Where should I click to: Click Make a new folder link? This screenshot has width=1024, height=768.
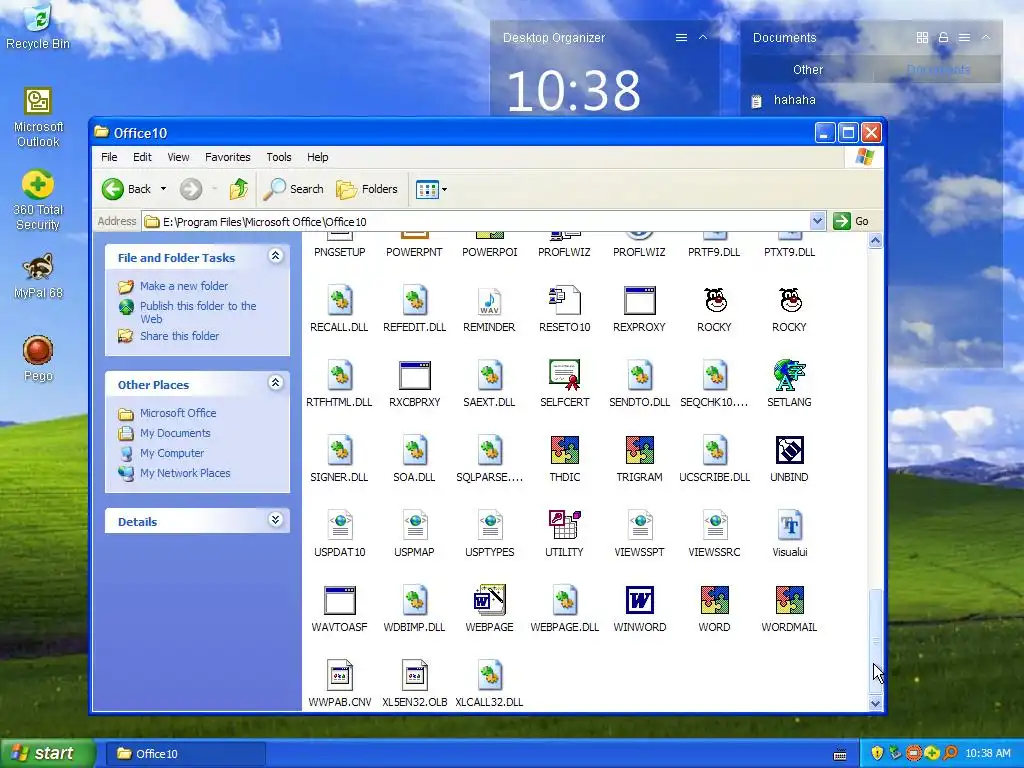point(184,286)
